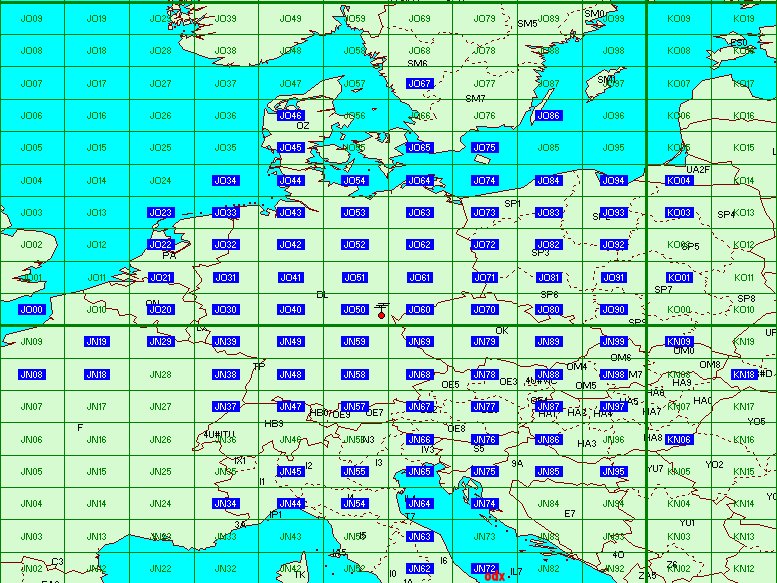Select the highlighted JO34 grid label
Image resolution: width=777 pixels, height=583 pixels.
coord(225,181)
